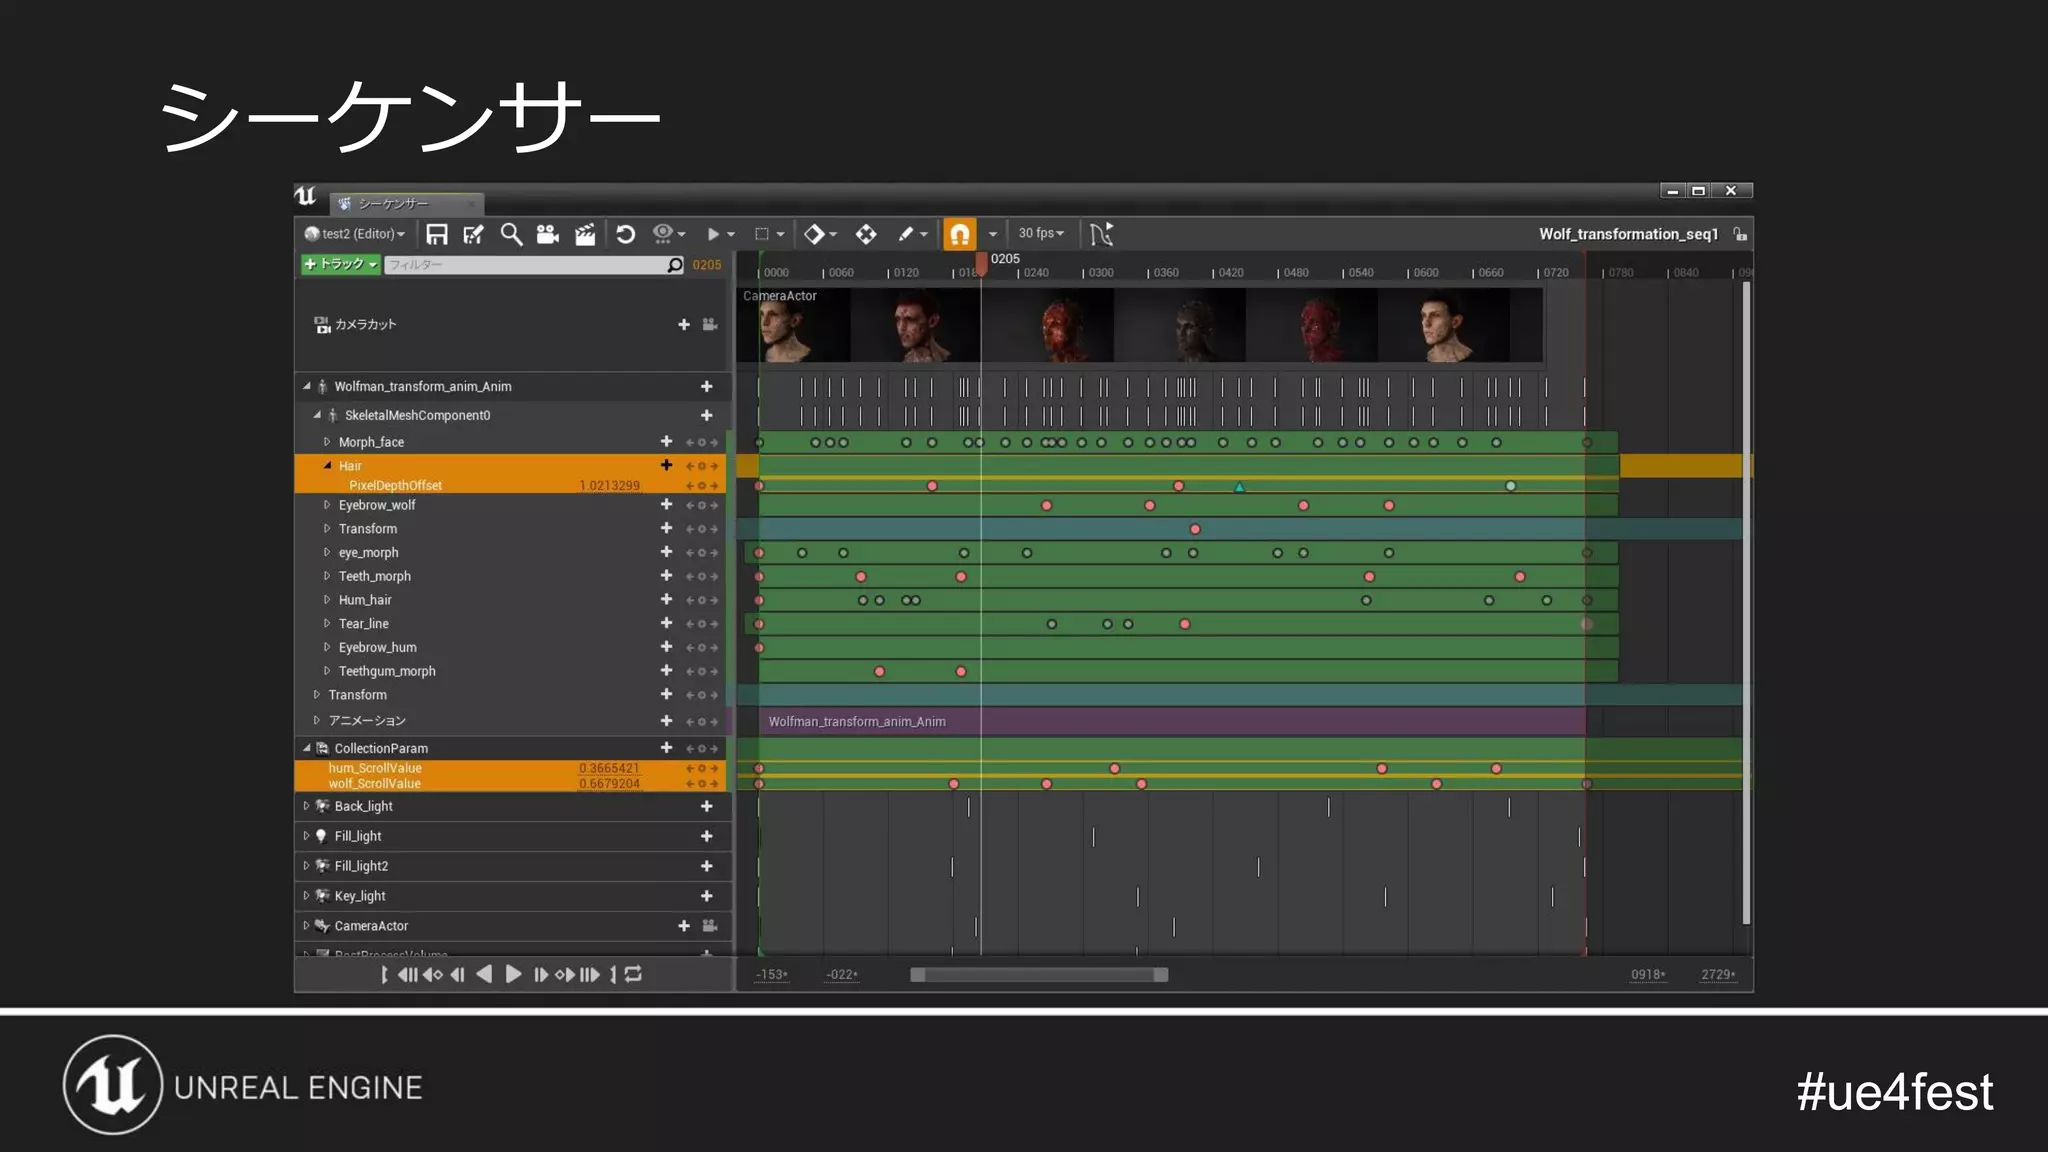2048x1152 pixels.
Task: Select the Key_light track row
Action: tap(511, 896)
